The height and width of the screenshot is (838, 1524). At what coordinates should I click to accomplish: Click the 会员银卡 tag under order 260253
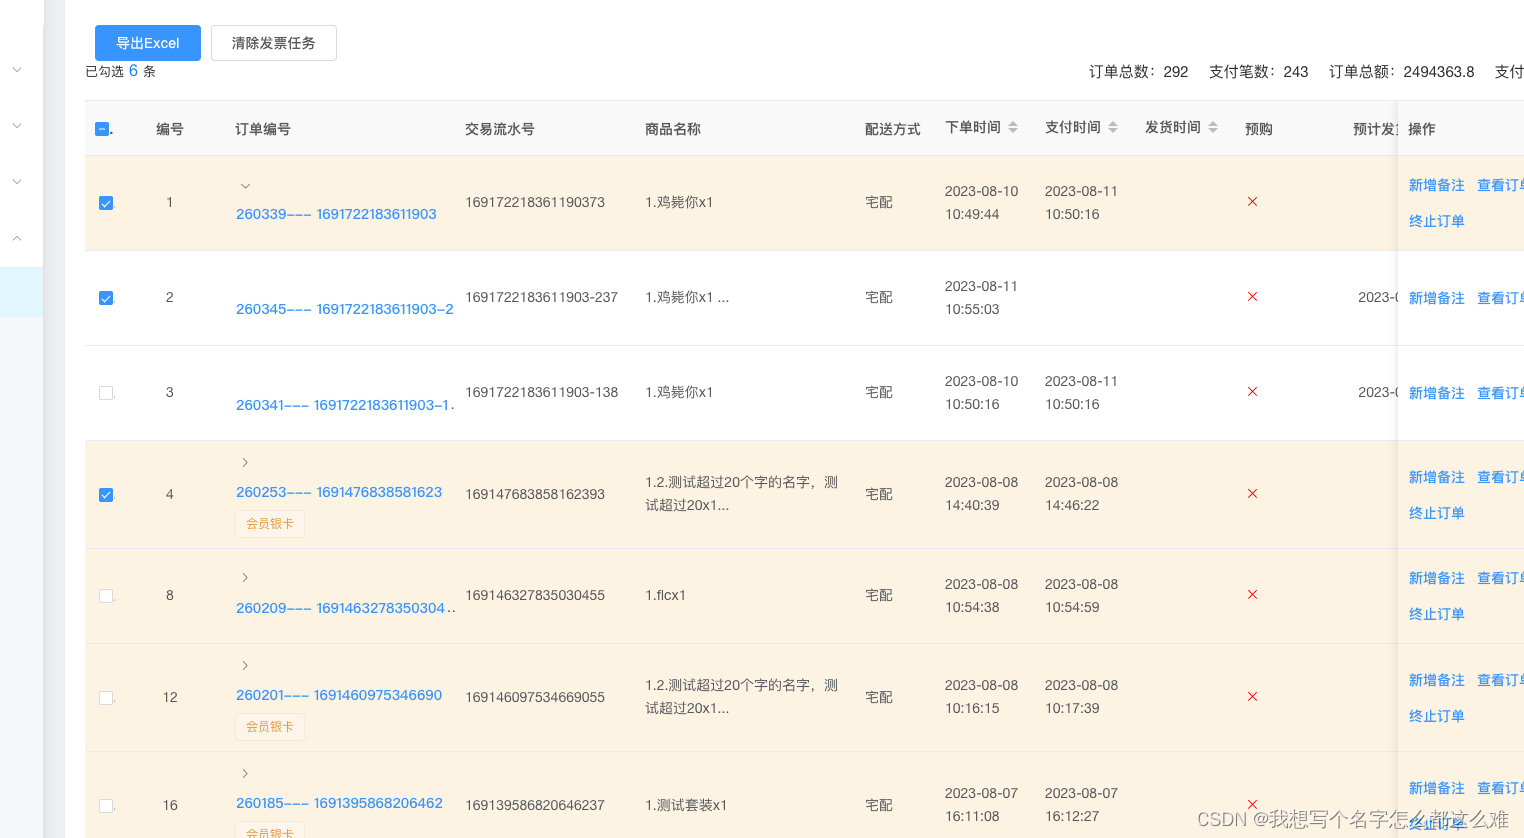point(269,523)
